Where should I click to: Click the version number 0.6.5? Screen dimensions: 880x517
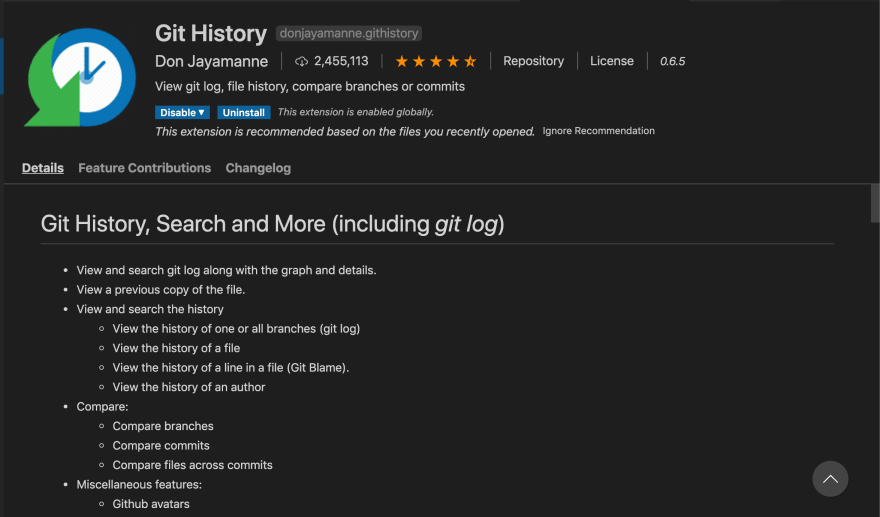pyautogui.click(x=672, y=61)
